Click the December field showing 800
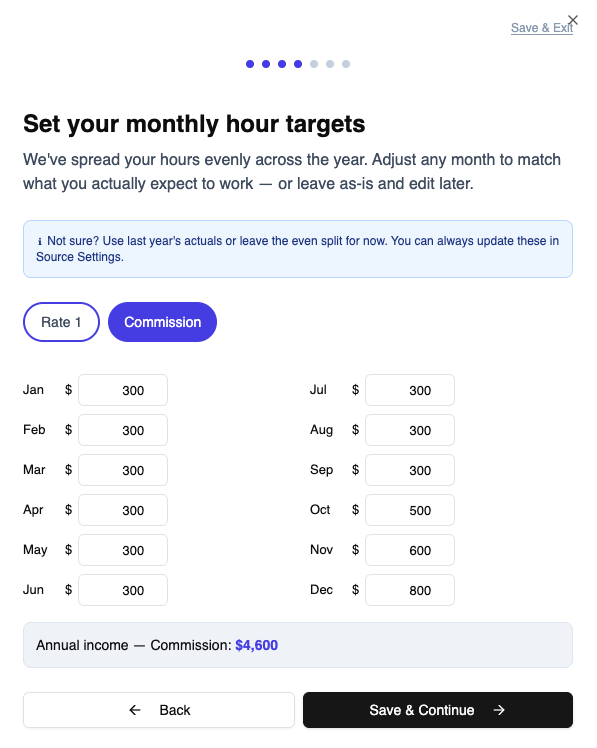The image size is (597, 748). tap(410, 591)
